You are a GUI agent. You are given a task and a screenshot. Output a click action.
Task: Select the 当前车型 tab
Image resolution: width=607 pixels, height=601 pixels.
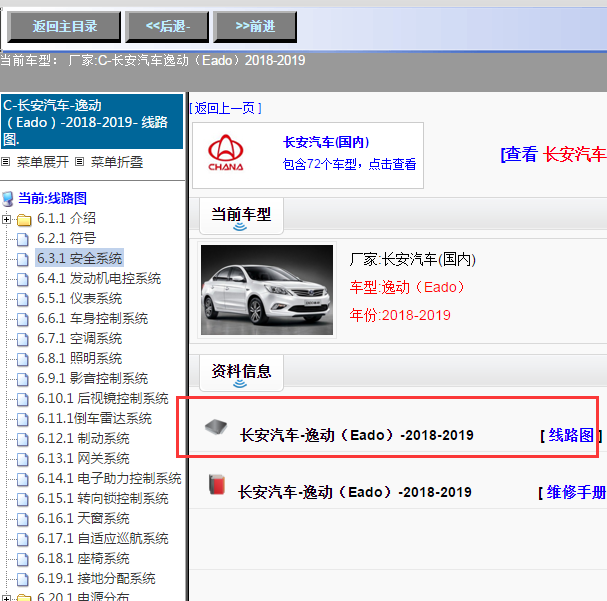click(241, 216)
